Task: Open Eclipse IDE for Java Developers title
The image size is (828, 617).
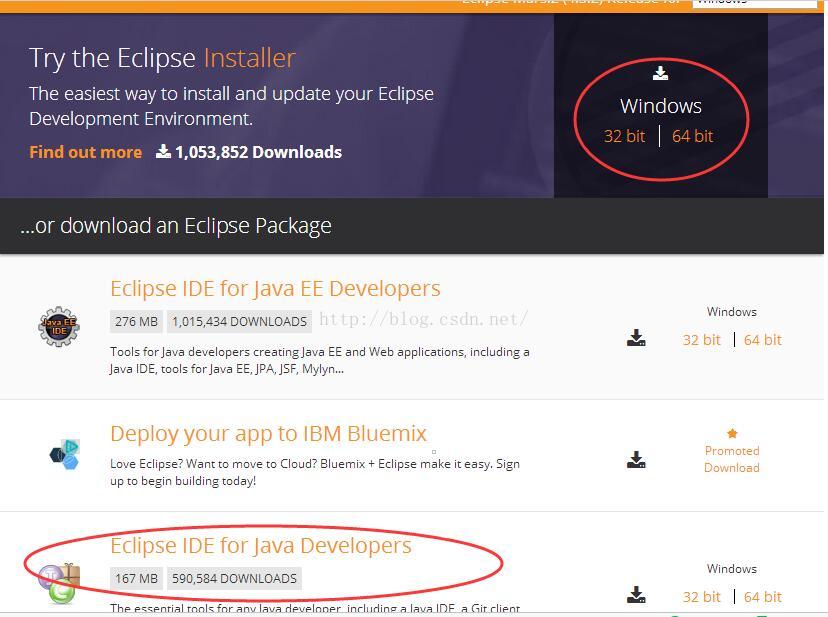Action: coord(261,546)
